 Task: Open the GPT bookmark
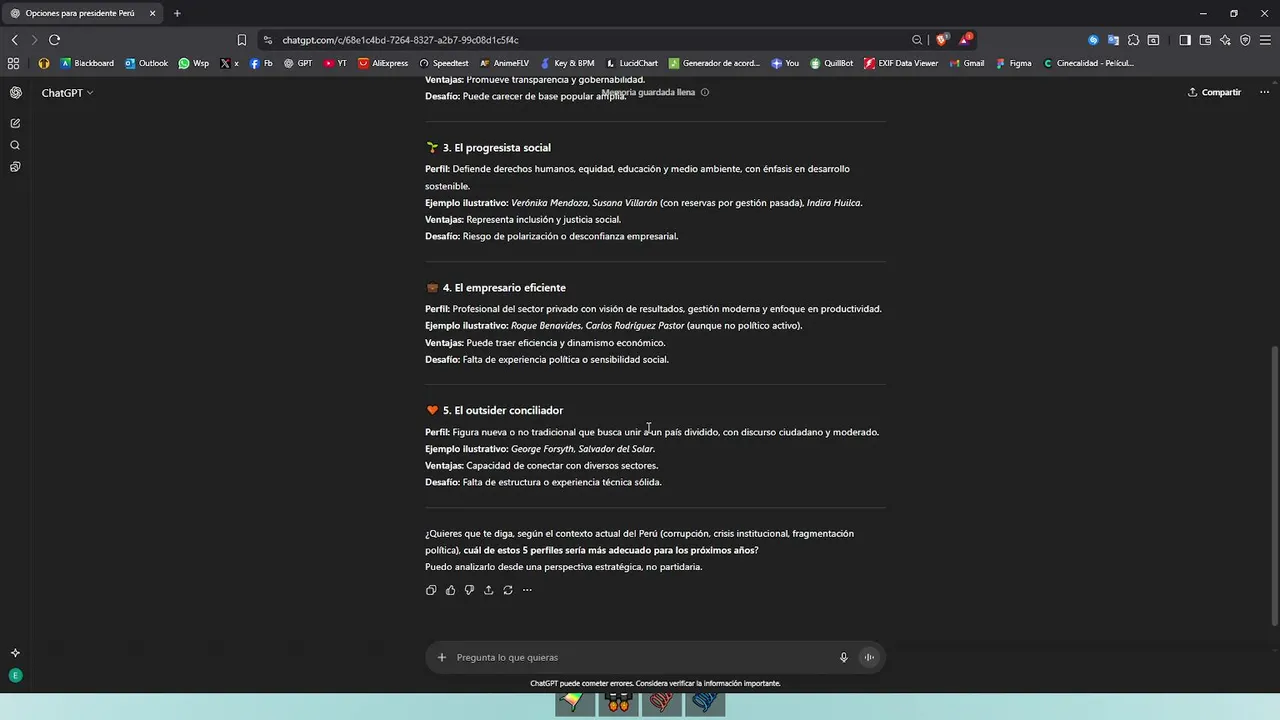click(x=298, y=63)
